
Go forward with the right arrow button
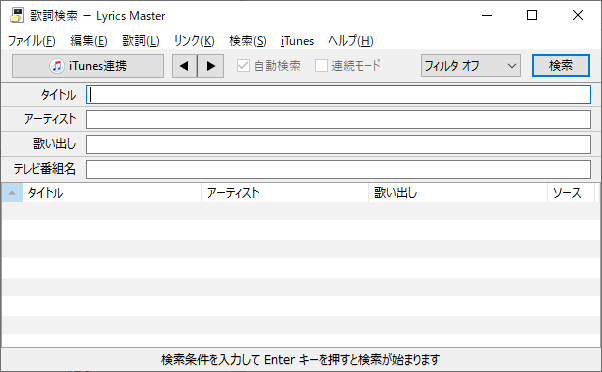[211, 66]
